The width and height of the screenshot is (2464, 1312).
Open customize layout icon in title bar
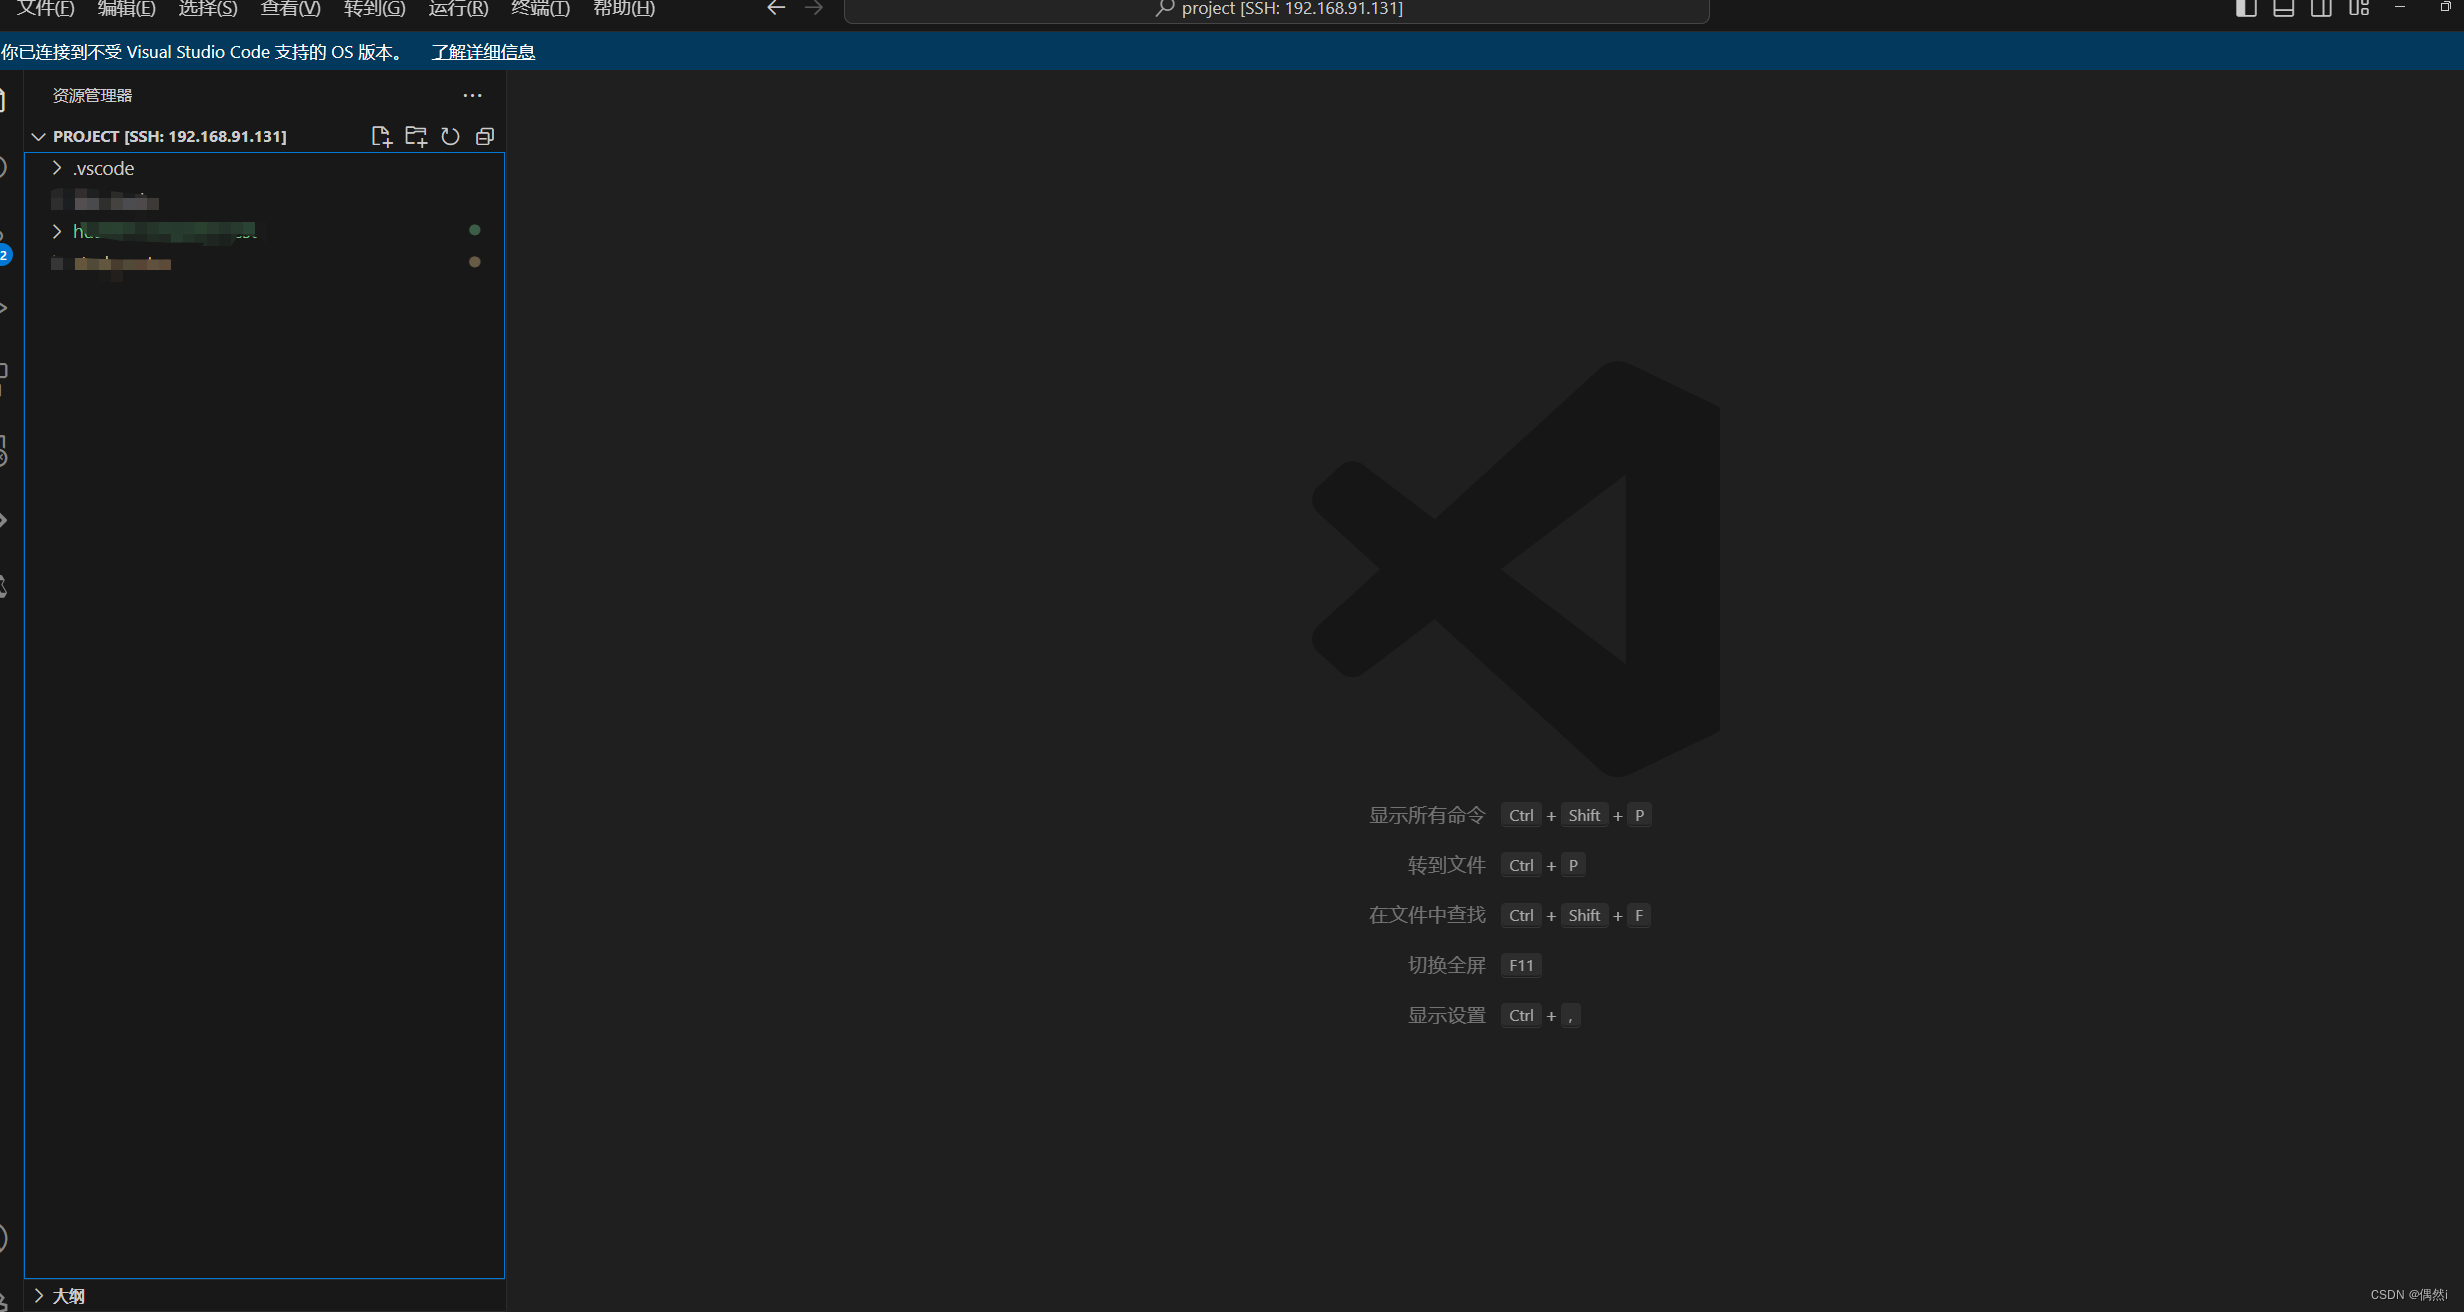[x=2359, y=9]
